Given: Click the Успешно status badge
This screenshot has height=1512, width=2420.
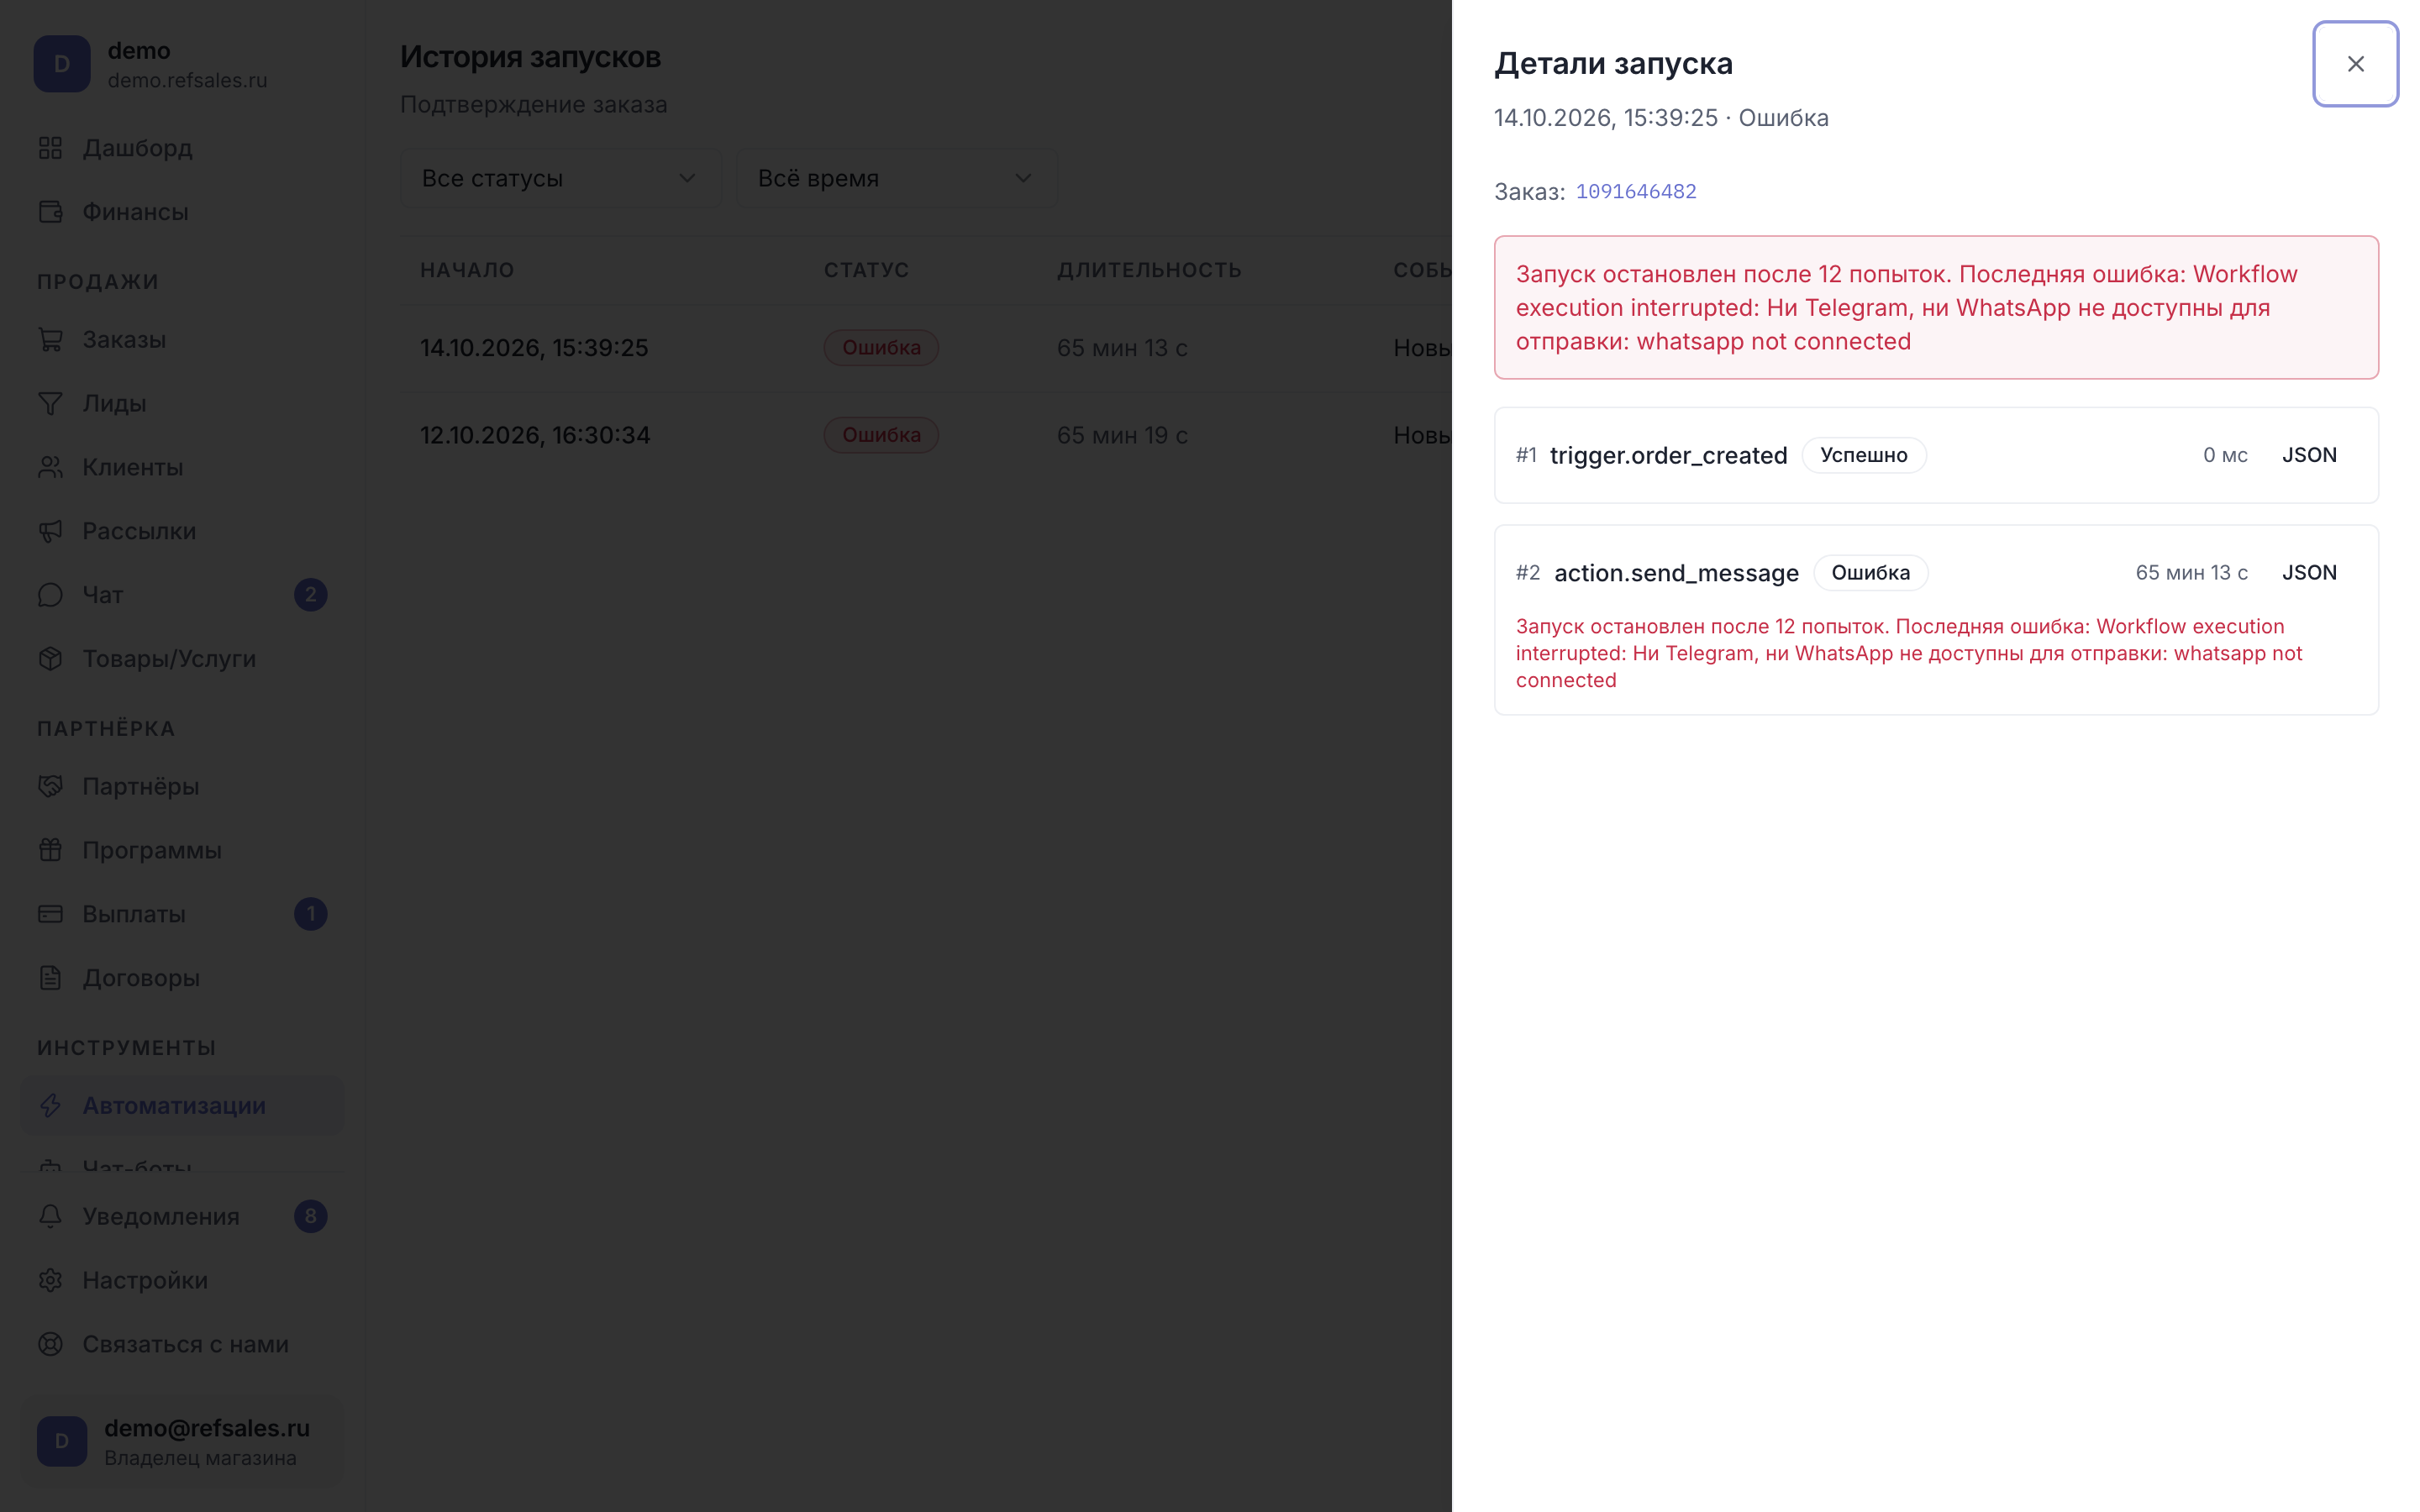Looking at the screenshot, I should point(1863,455).
